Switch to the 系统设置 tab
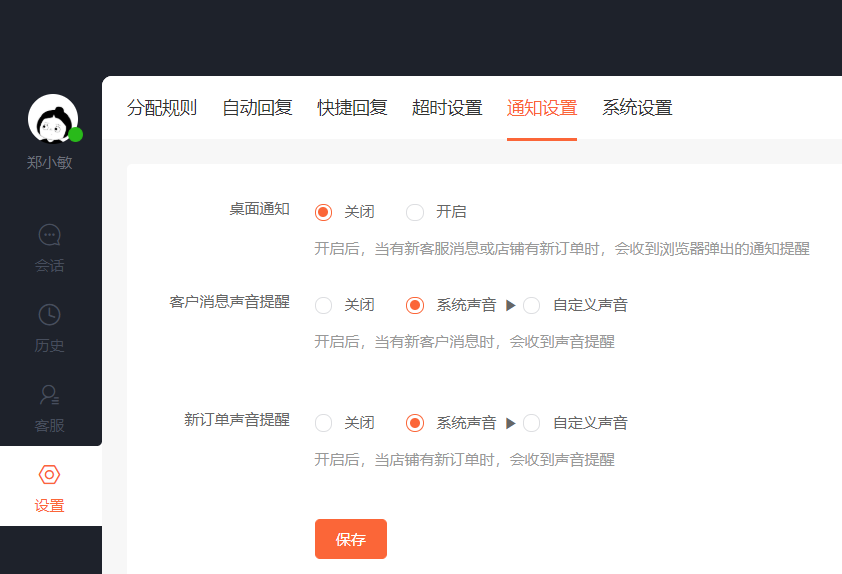 637,108
